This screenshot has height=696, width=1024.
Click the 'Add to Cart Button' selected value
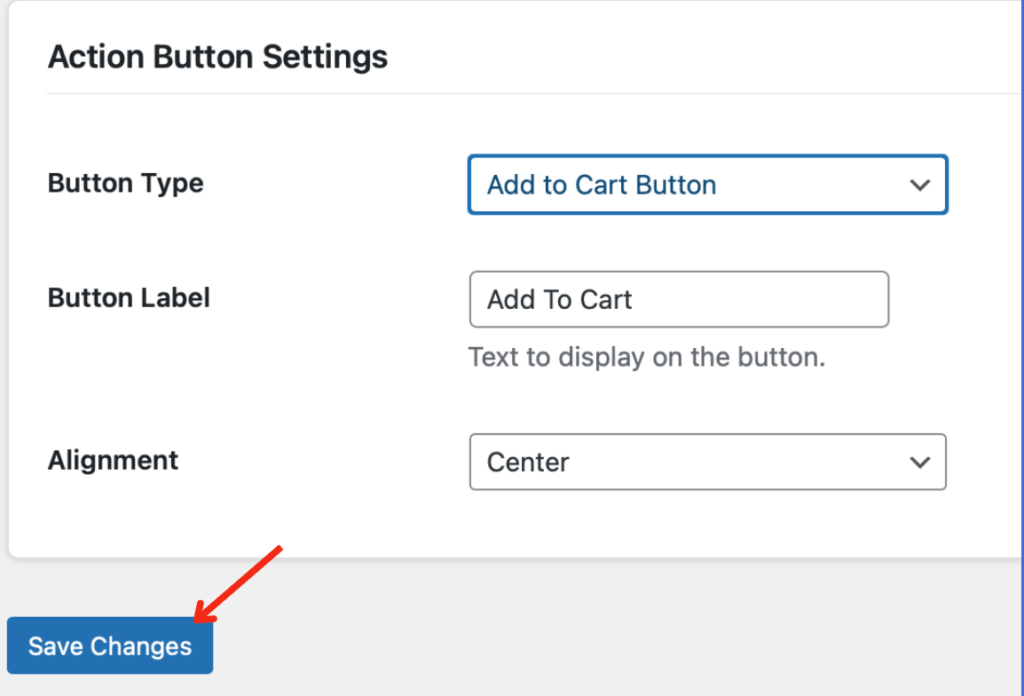click(601, 185)
